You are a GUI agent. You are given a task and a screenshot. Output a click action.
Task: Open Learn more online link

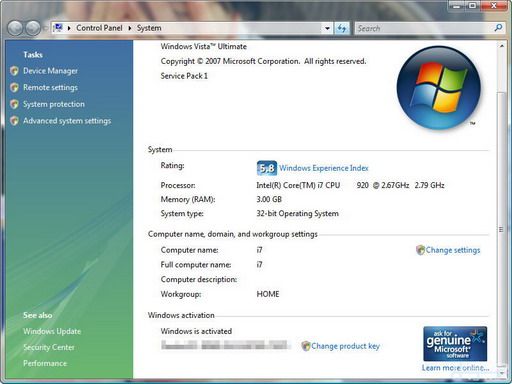point(455,368)
